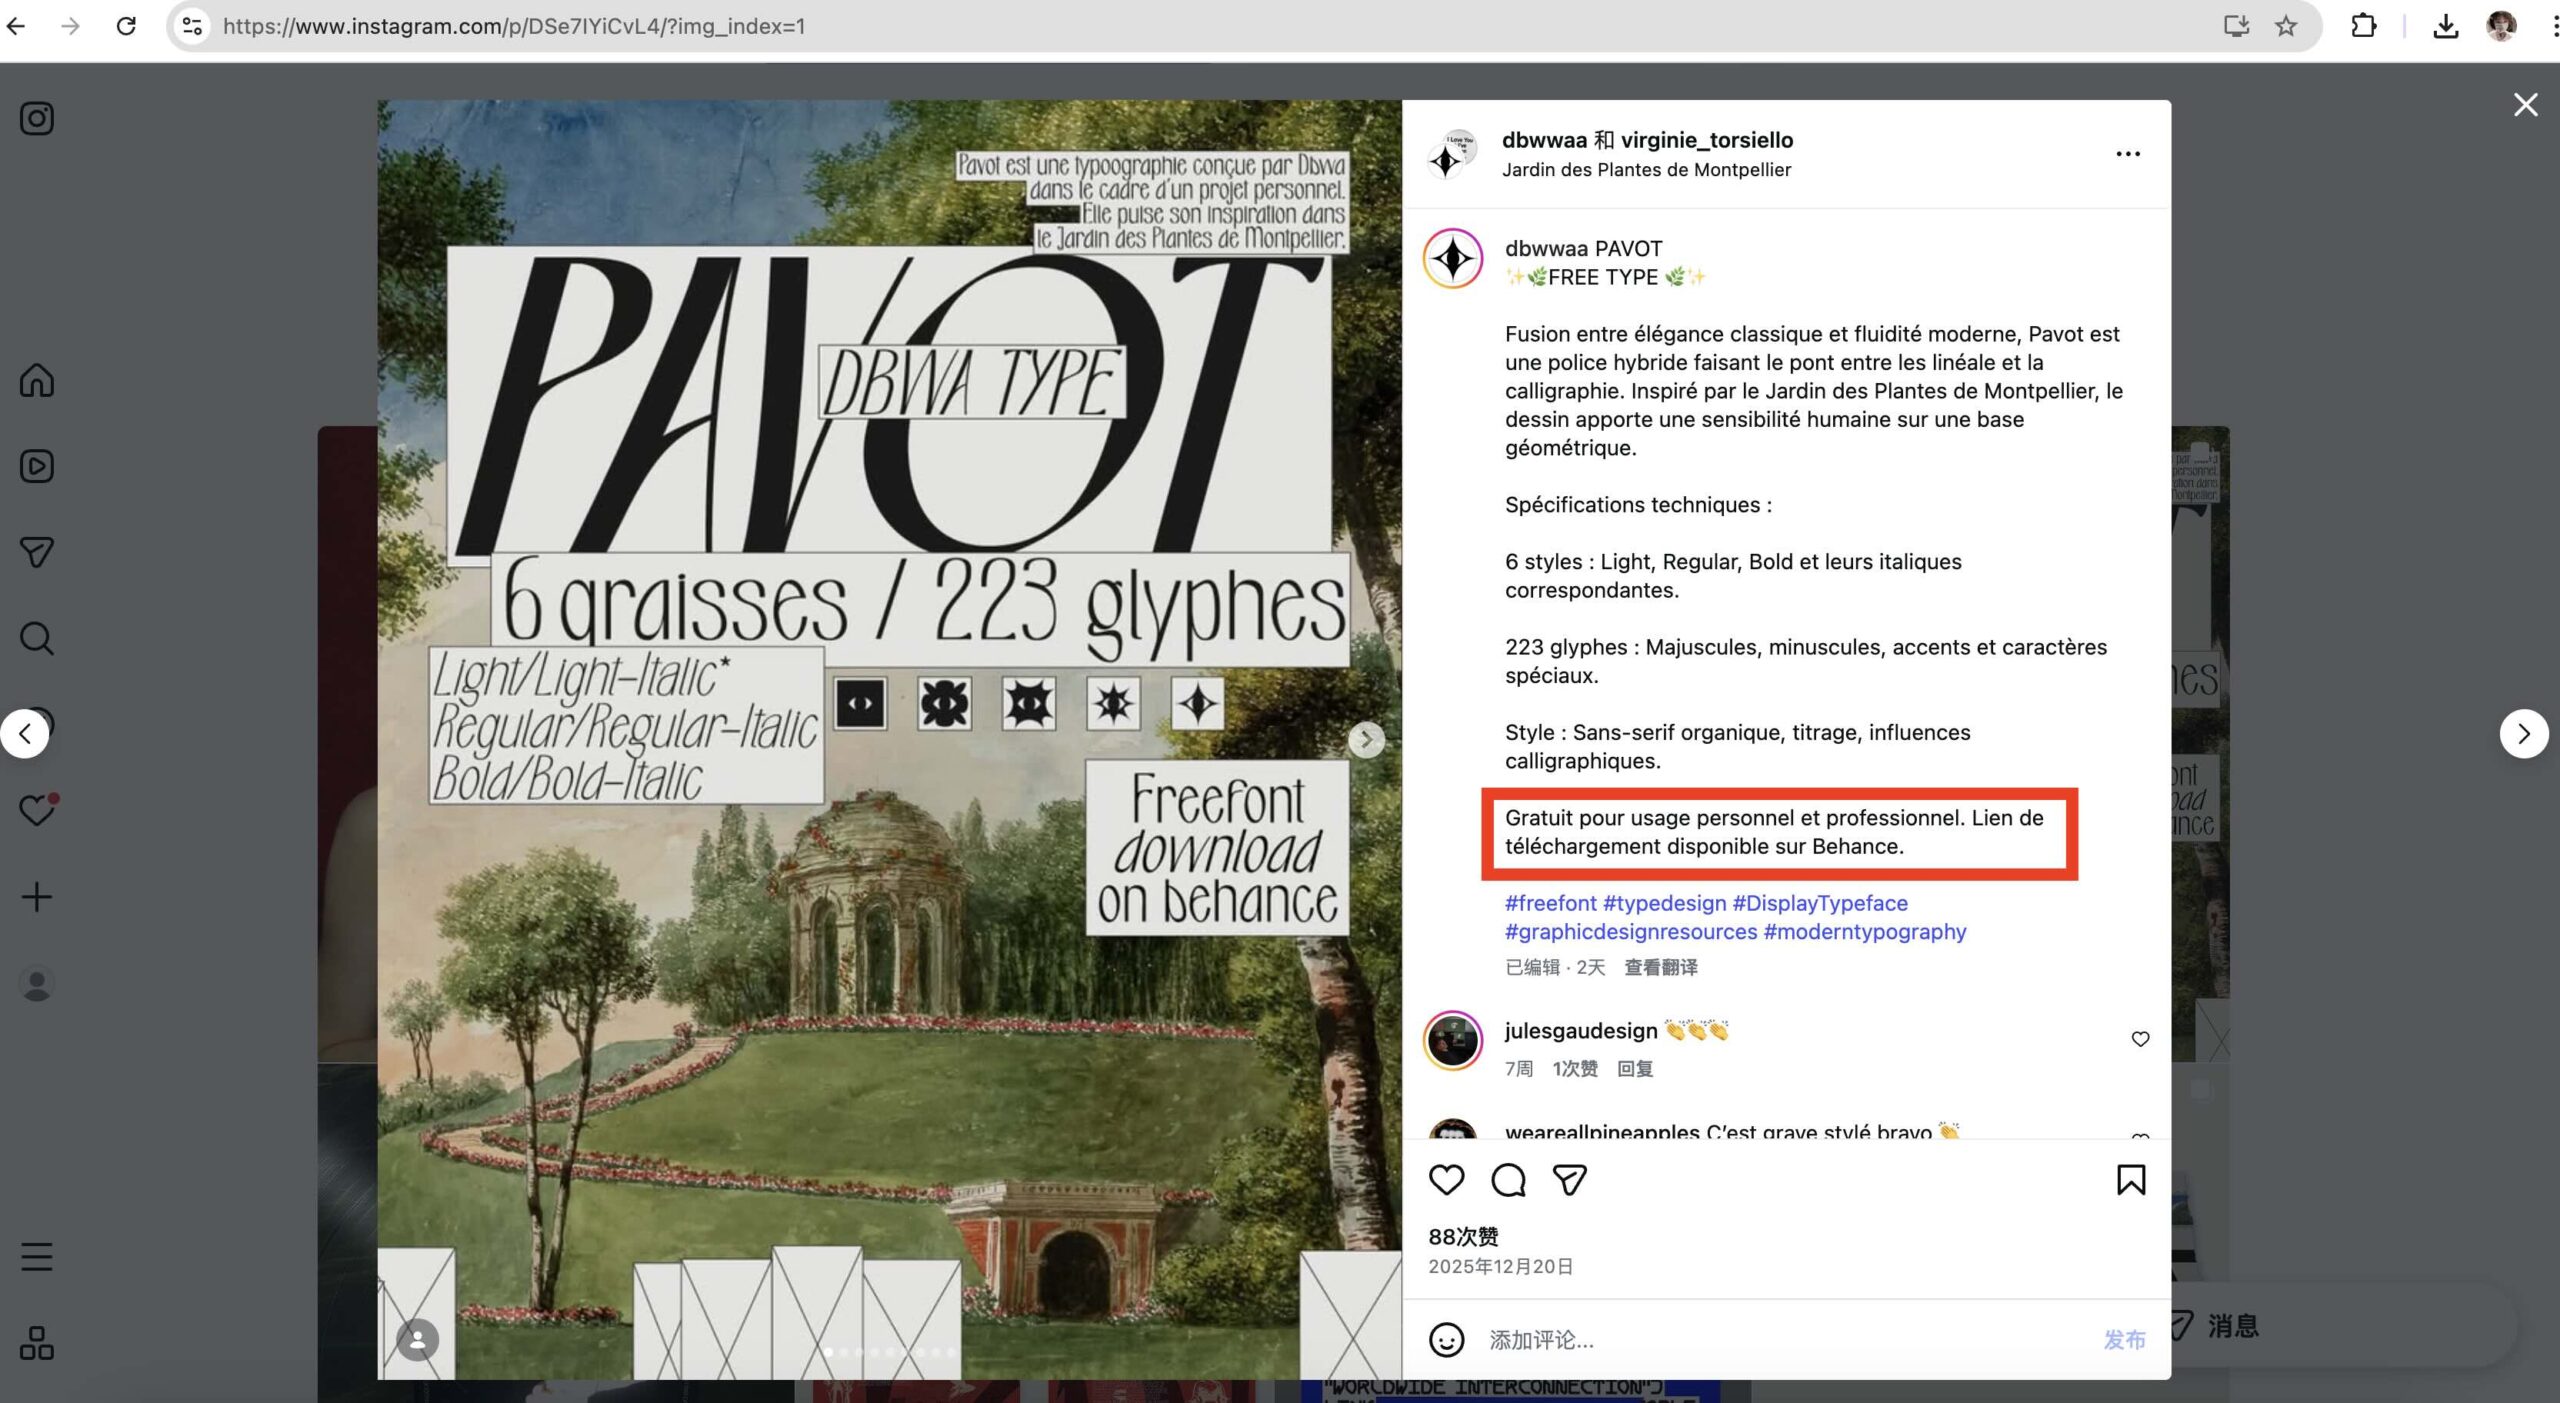Open the emoji picker in comment box
Viewport: 2560px width, 1403px height.
(1446, 1340)
